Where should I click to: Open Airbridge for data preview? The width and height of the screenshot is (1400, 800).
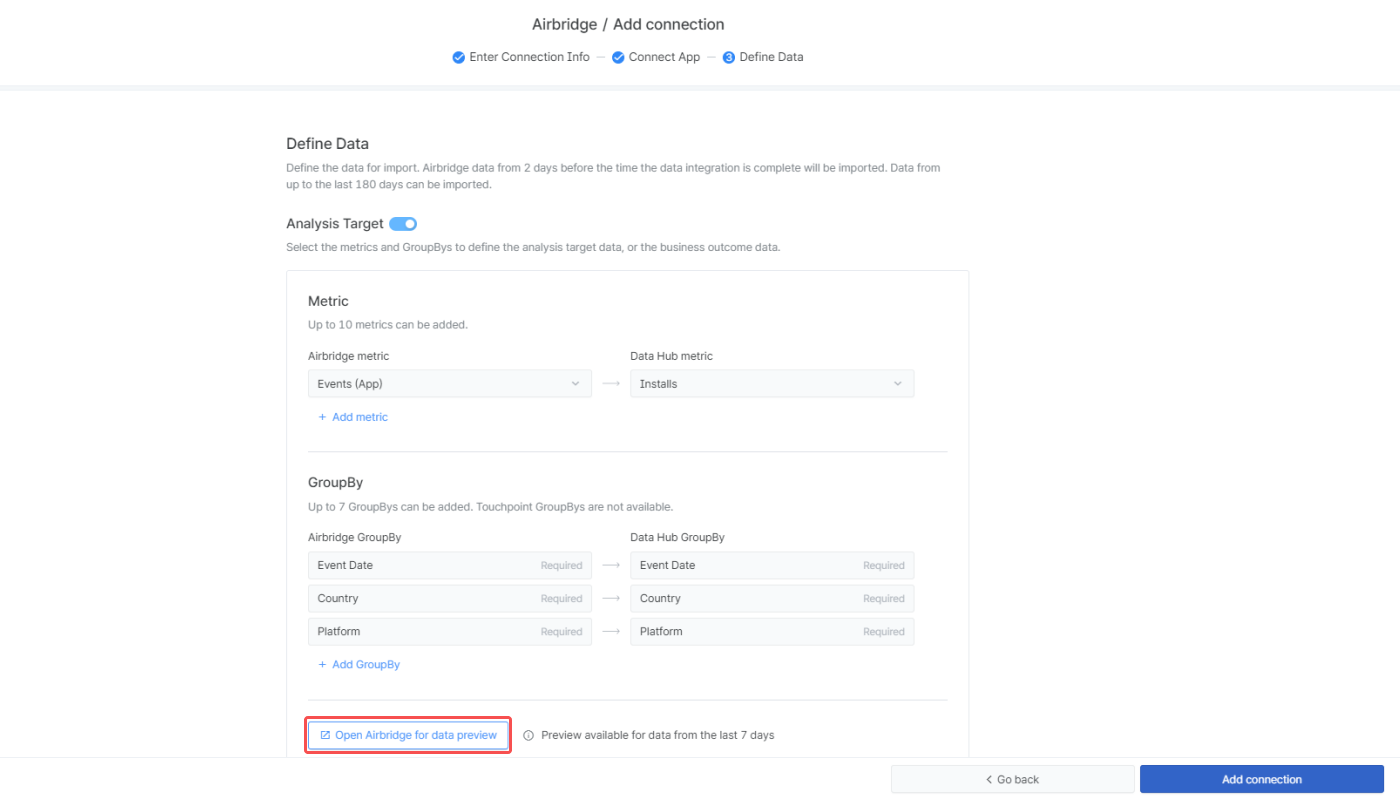tap(408, 735)
